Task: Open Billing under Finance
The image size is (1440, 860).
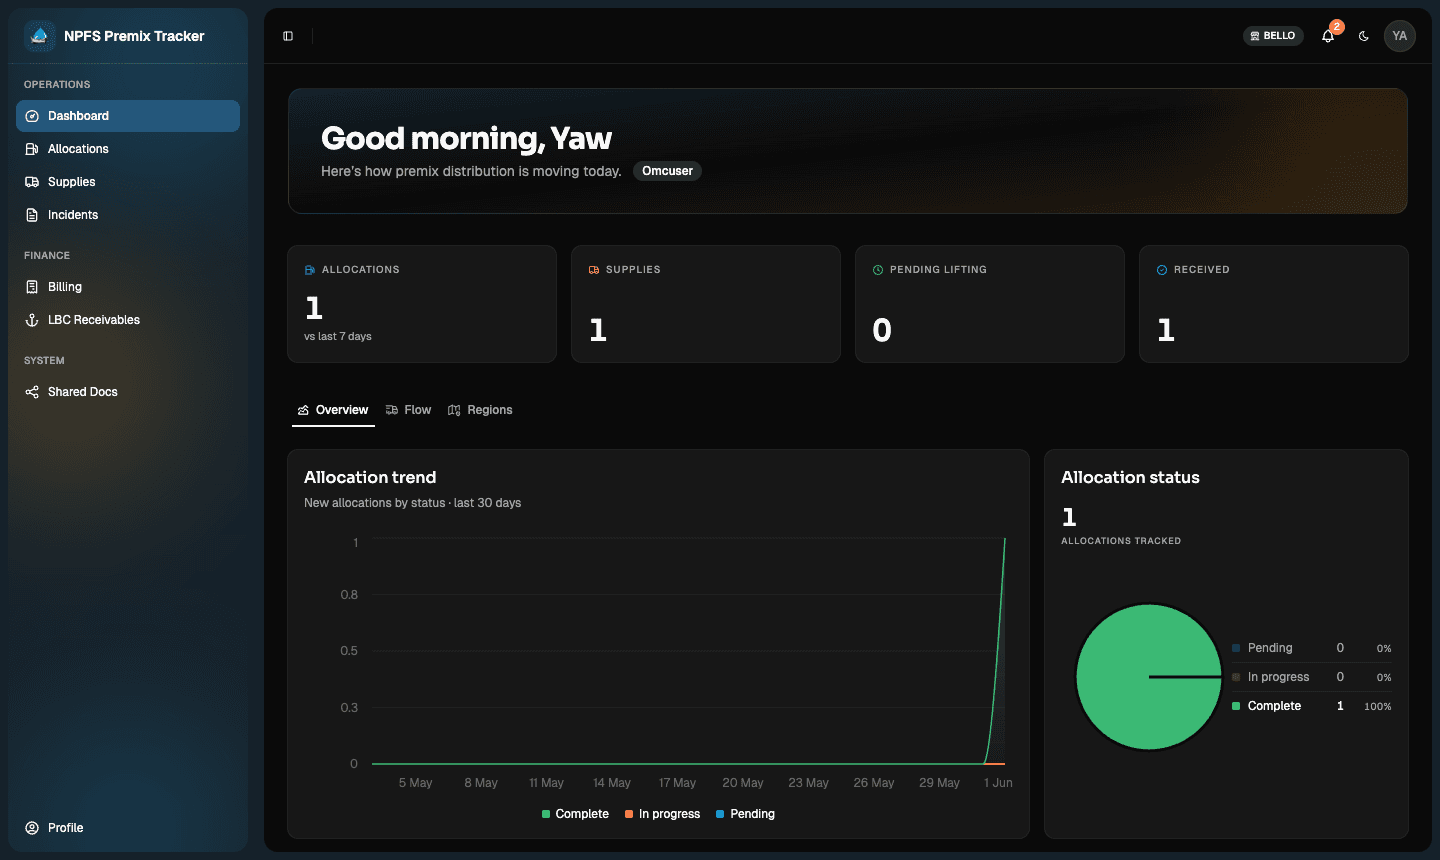Action: tap(128, 287)
